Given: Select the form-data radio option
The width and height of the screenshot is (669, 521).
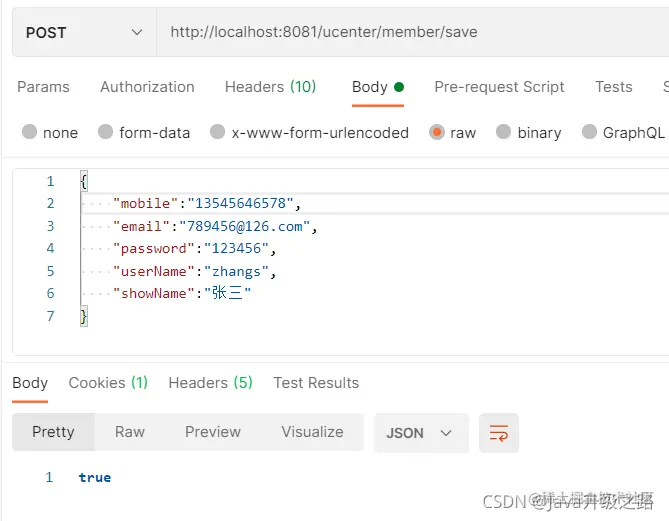Looking at the screenshot, I should (x=144, y=133).
